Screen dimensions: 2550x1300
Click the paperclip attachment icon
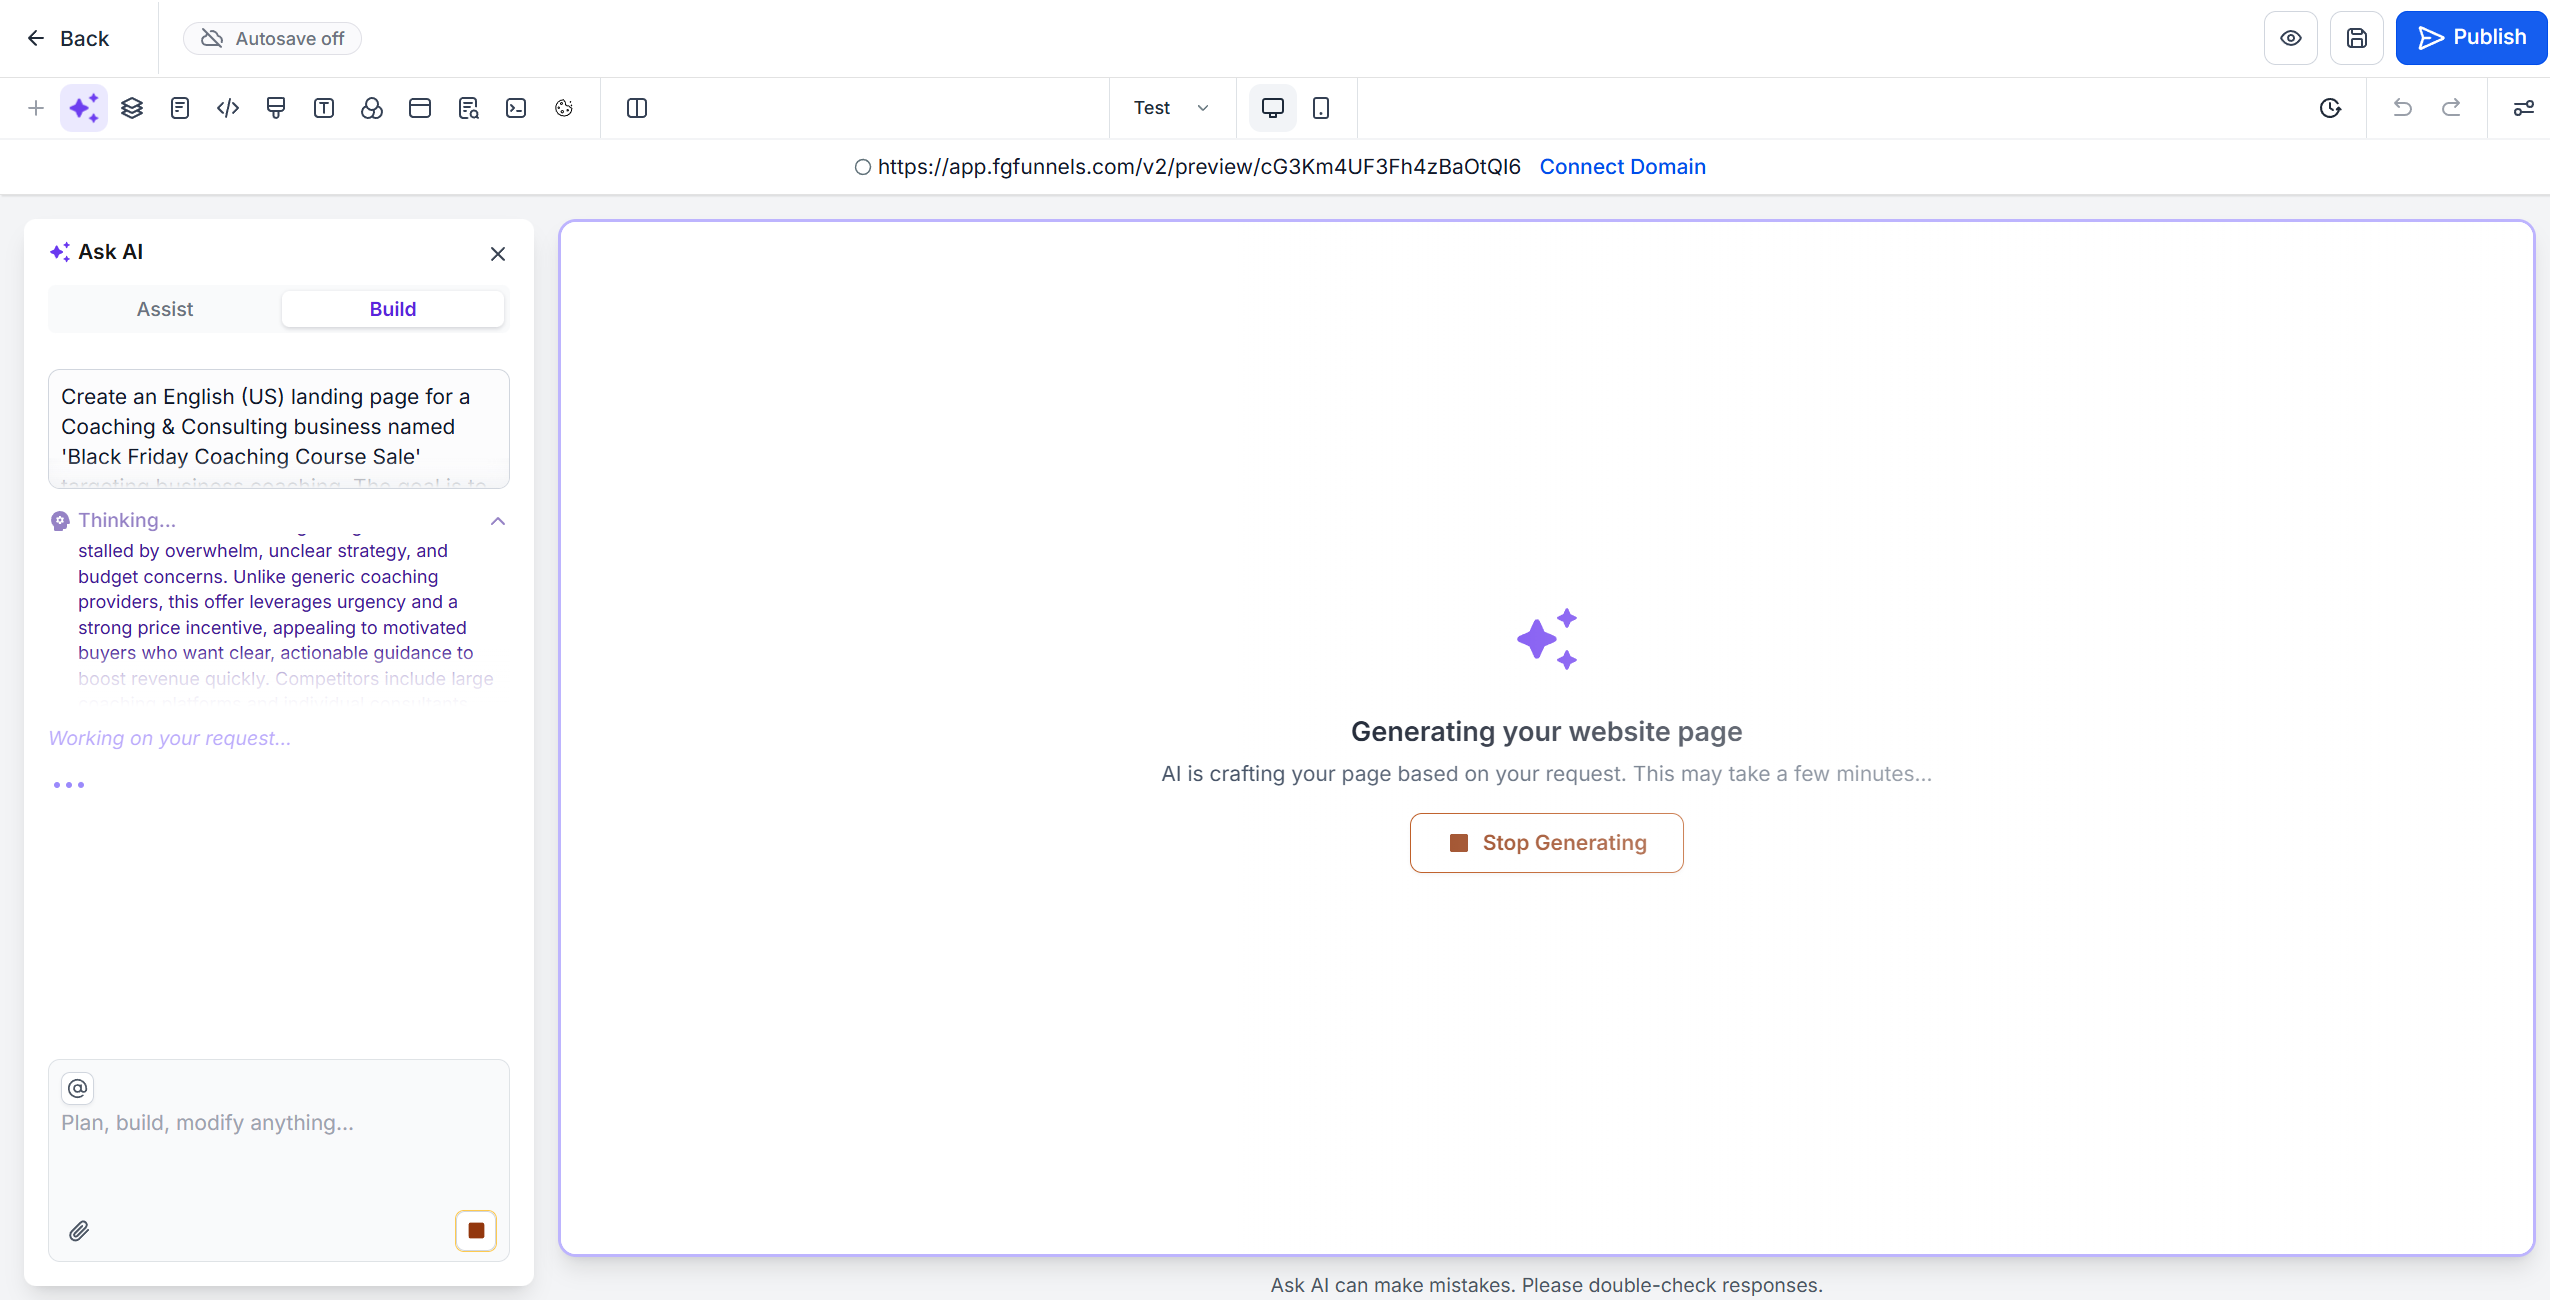pos(79,1231)
